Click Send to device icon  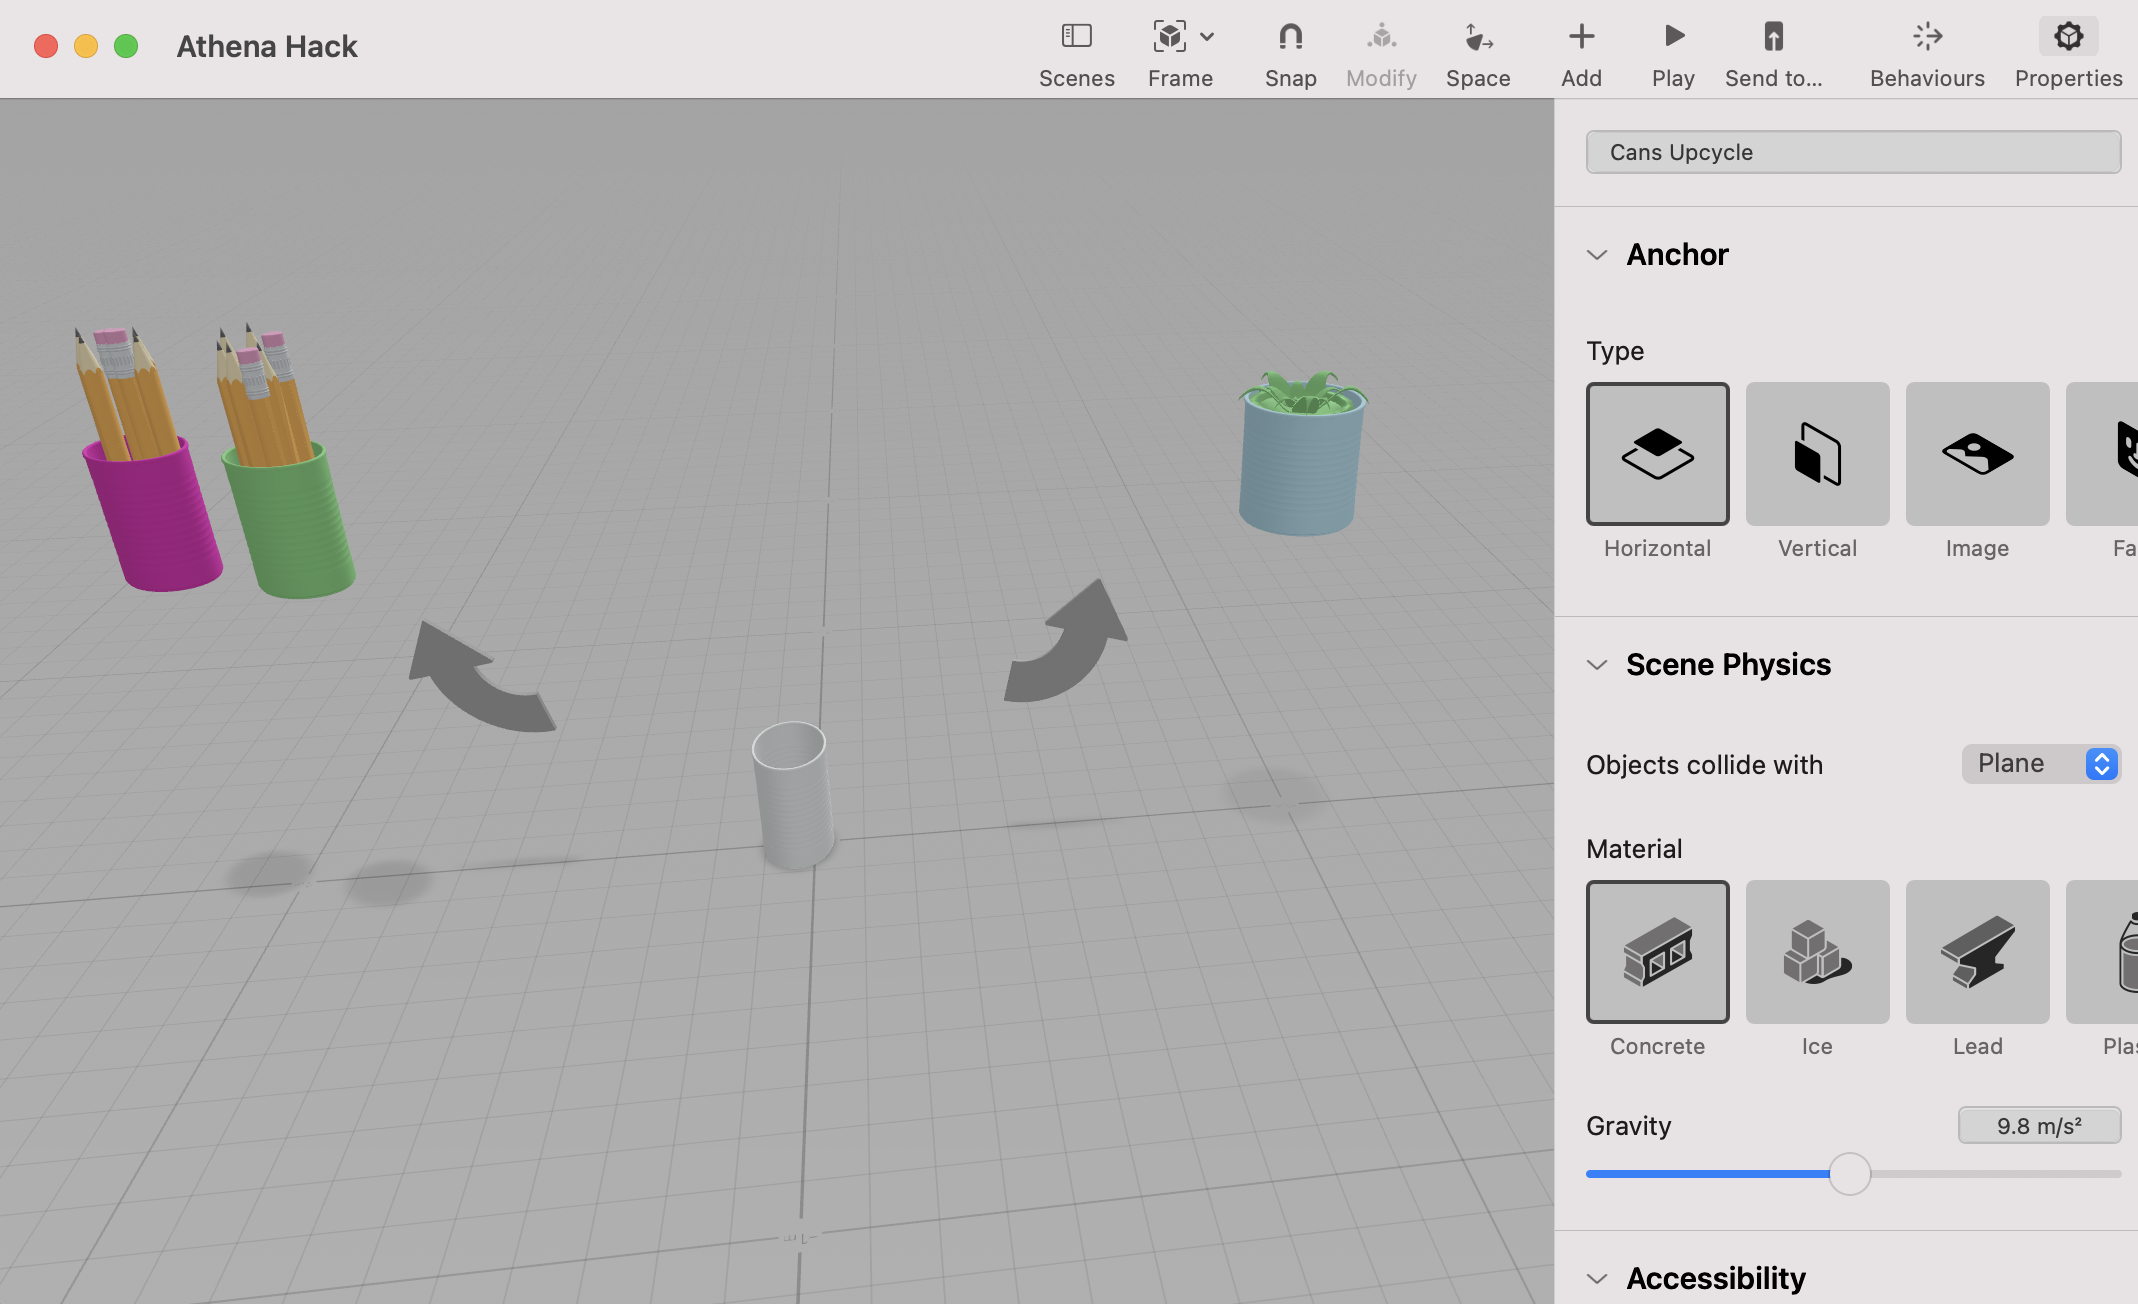tap(1773, 37)
